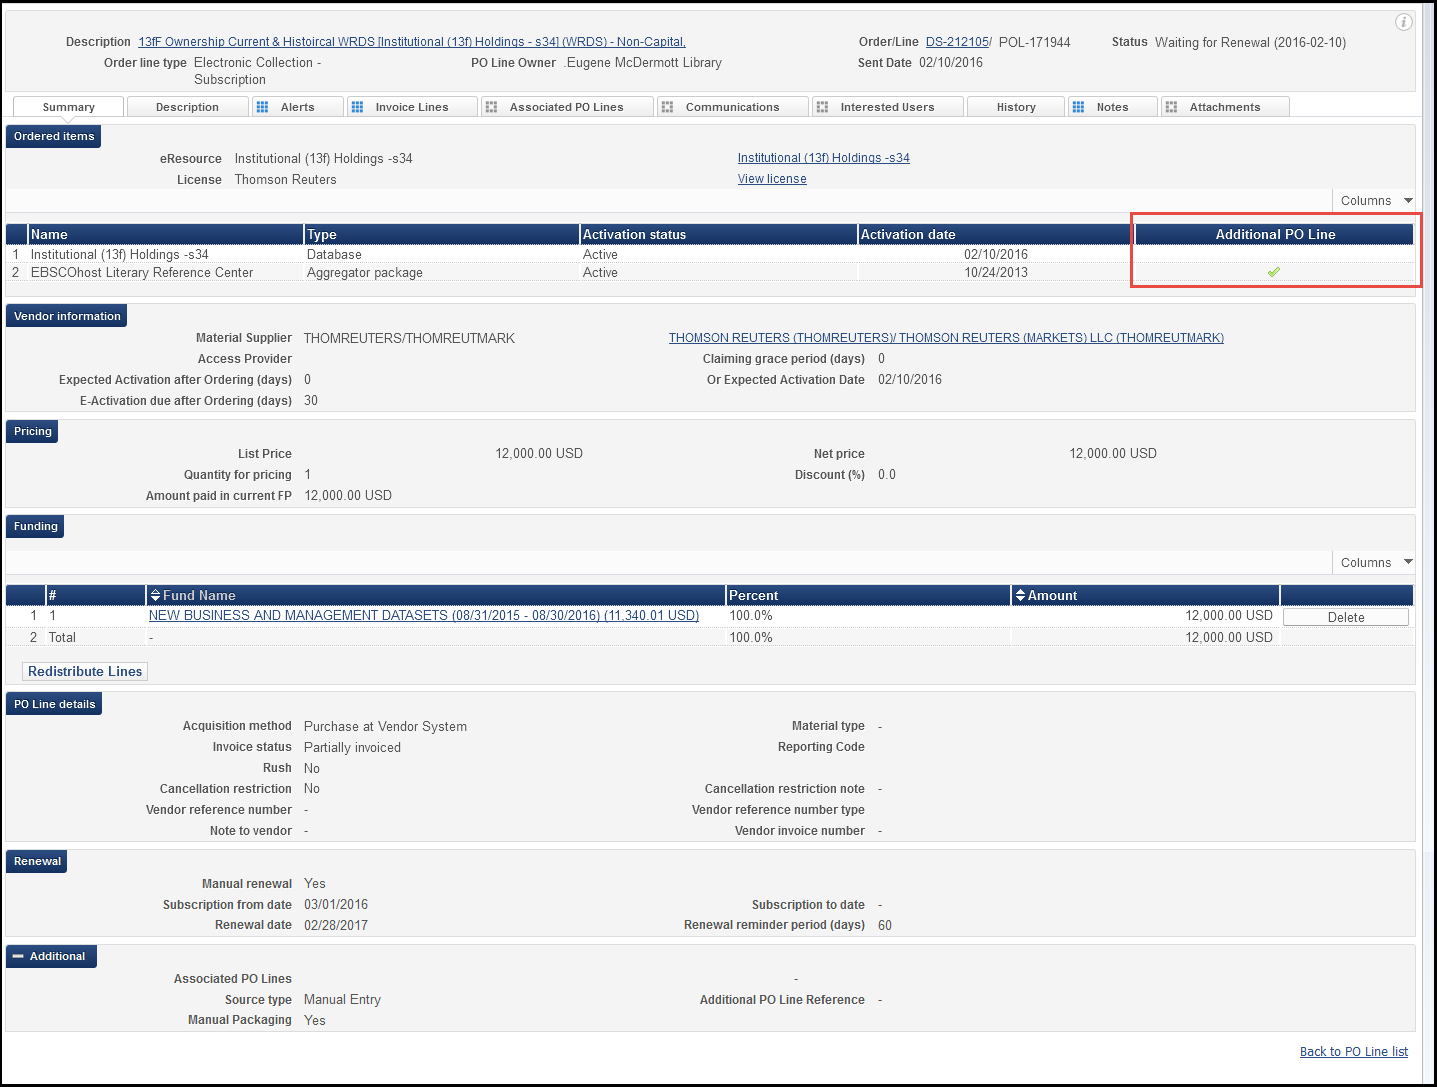Open the Communications tab
1437x1087 pixels.
pyautogui.click(x=732, y=107)
